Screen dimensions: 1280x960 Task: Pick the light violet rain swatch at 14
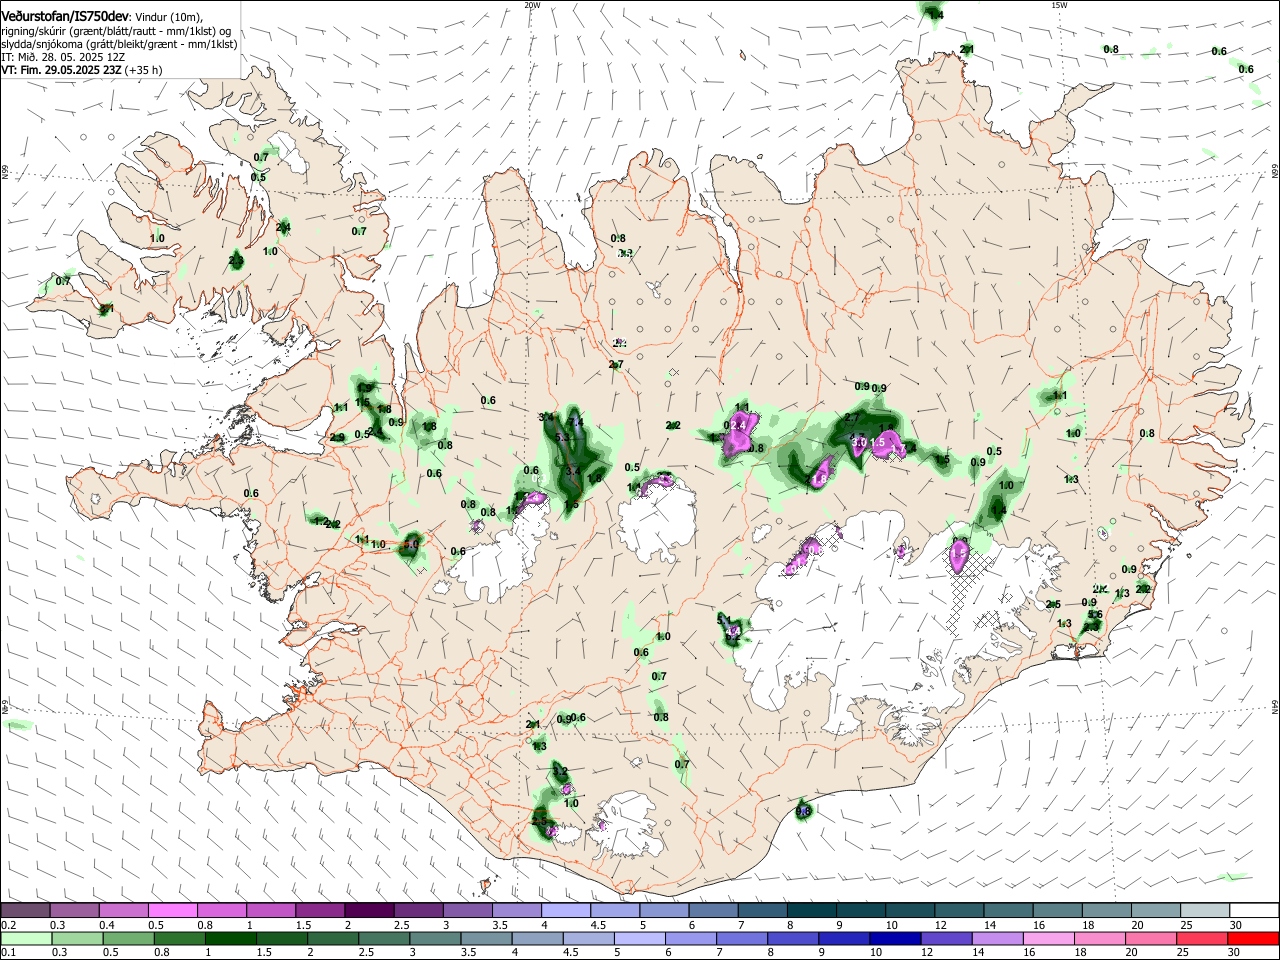click(x=997, y=938)
